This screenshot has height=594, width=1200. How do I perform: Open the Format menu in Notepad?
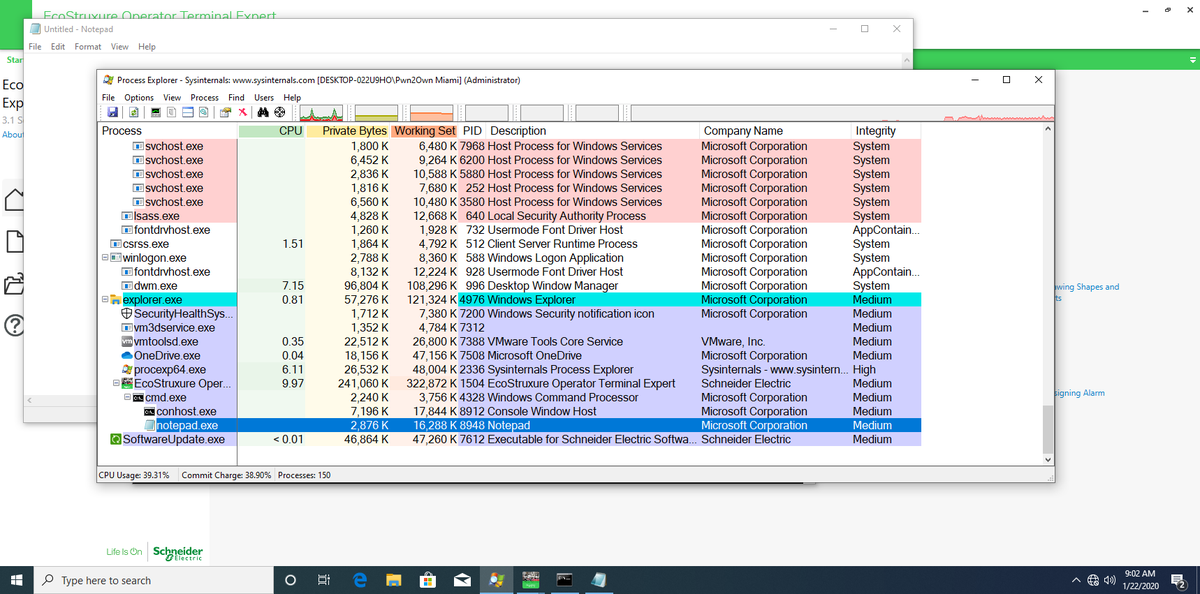(88, 46)
